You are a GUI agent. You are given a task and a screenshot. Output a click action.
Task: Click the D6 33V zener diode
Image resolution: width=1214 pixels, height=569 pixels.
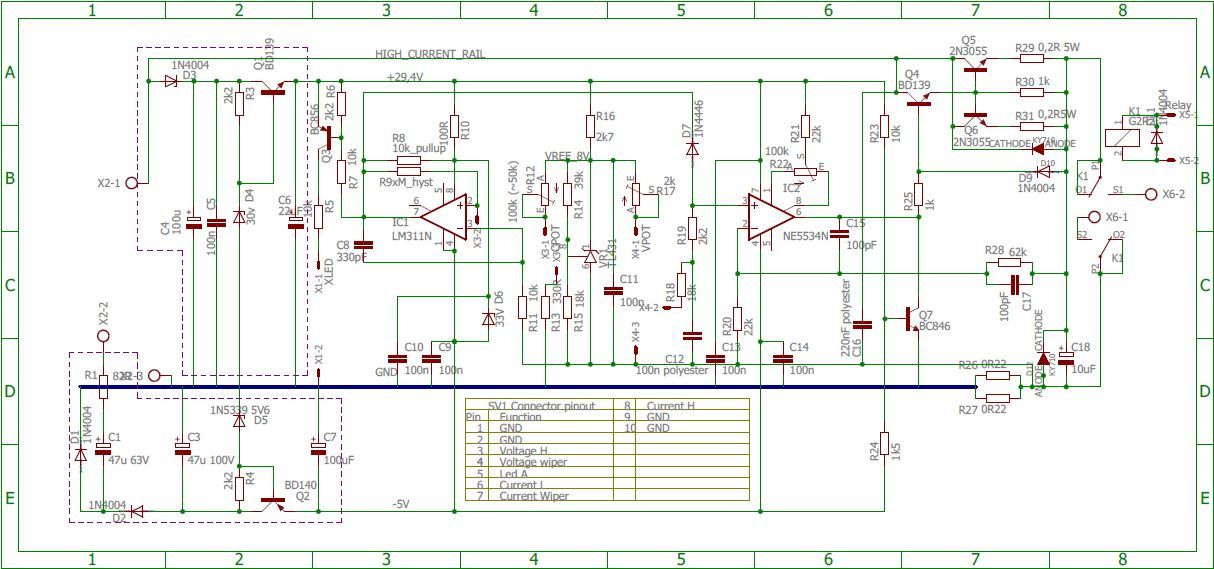[488, 318]
